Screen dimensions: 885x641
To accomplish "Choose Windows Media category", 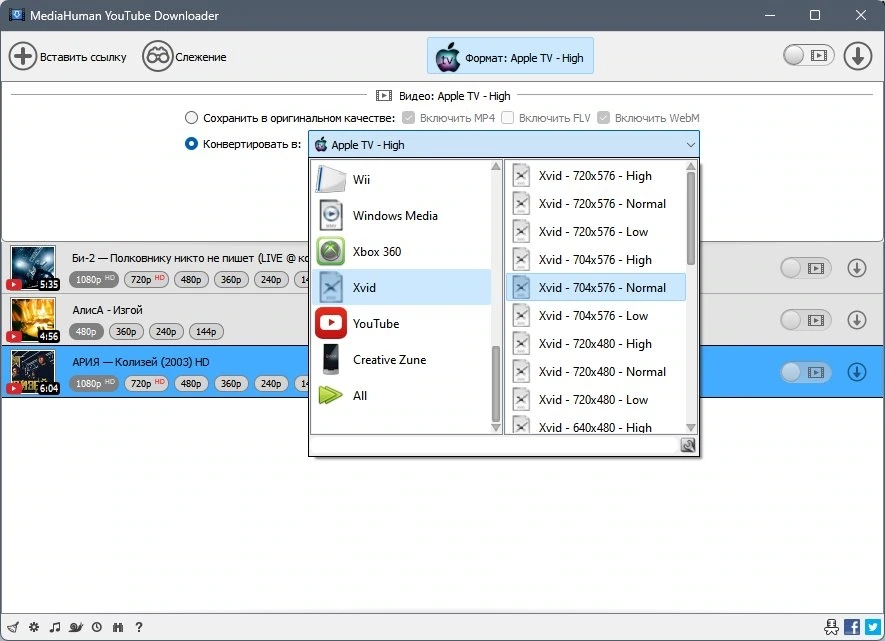I will click(402, 216).
